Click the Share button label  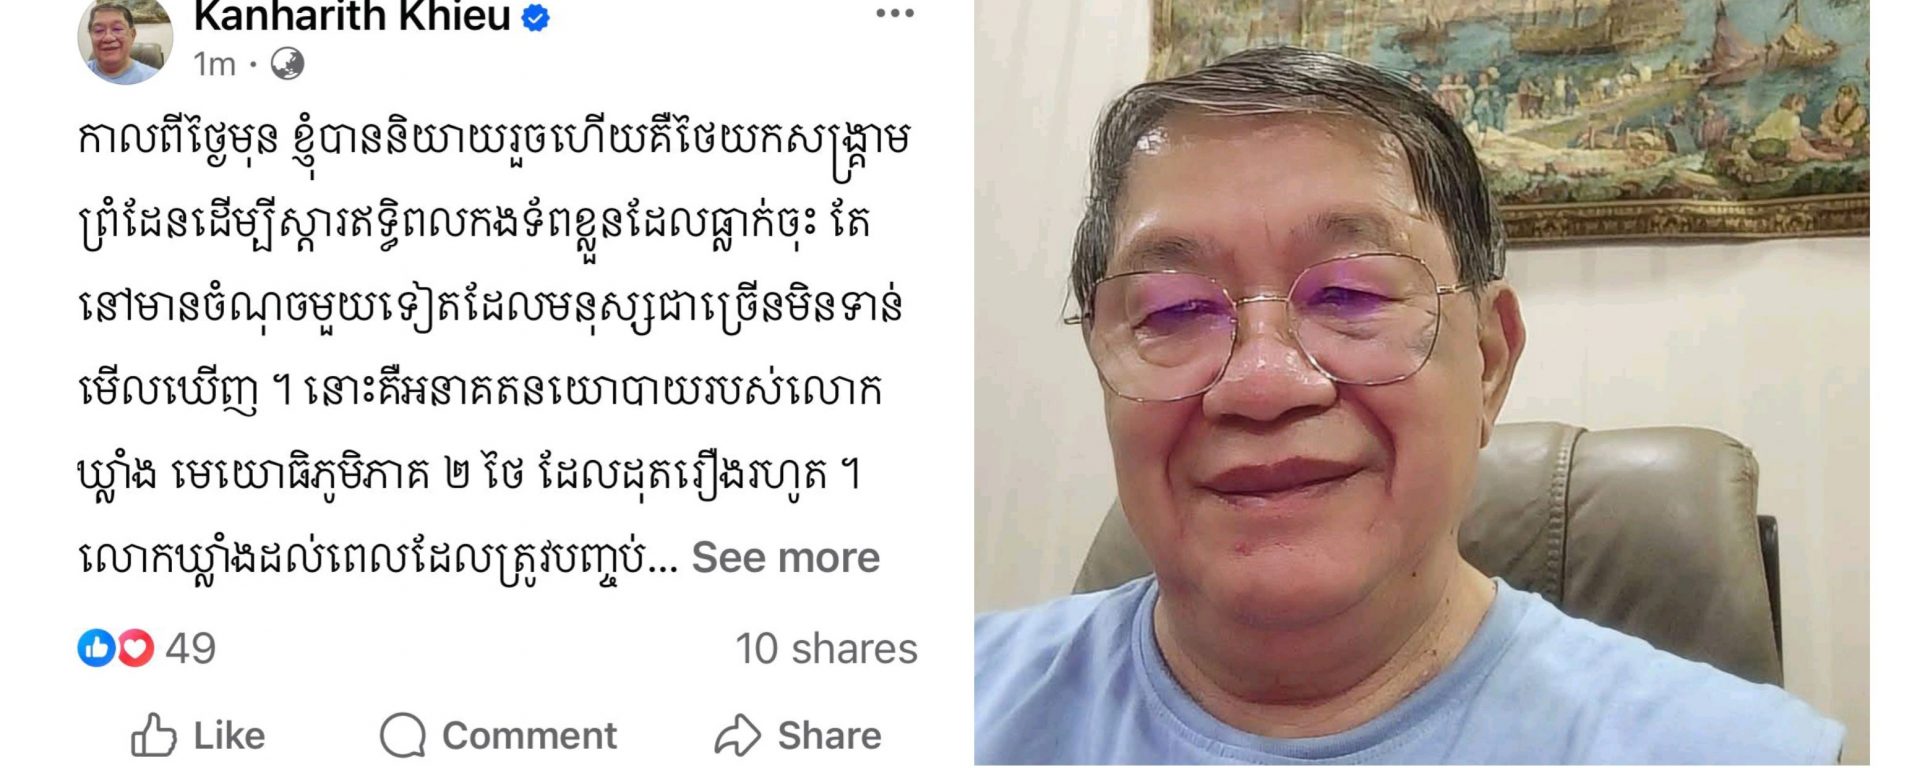pyautogui.click(x=829, y=736)
